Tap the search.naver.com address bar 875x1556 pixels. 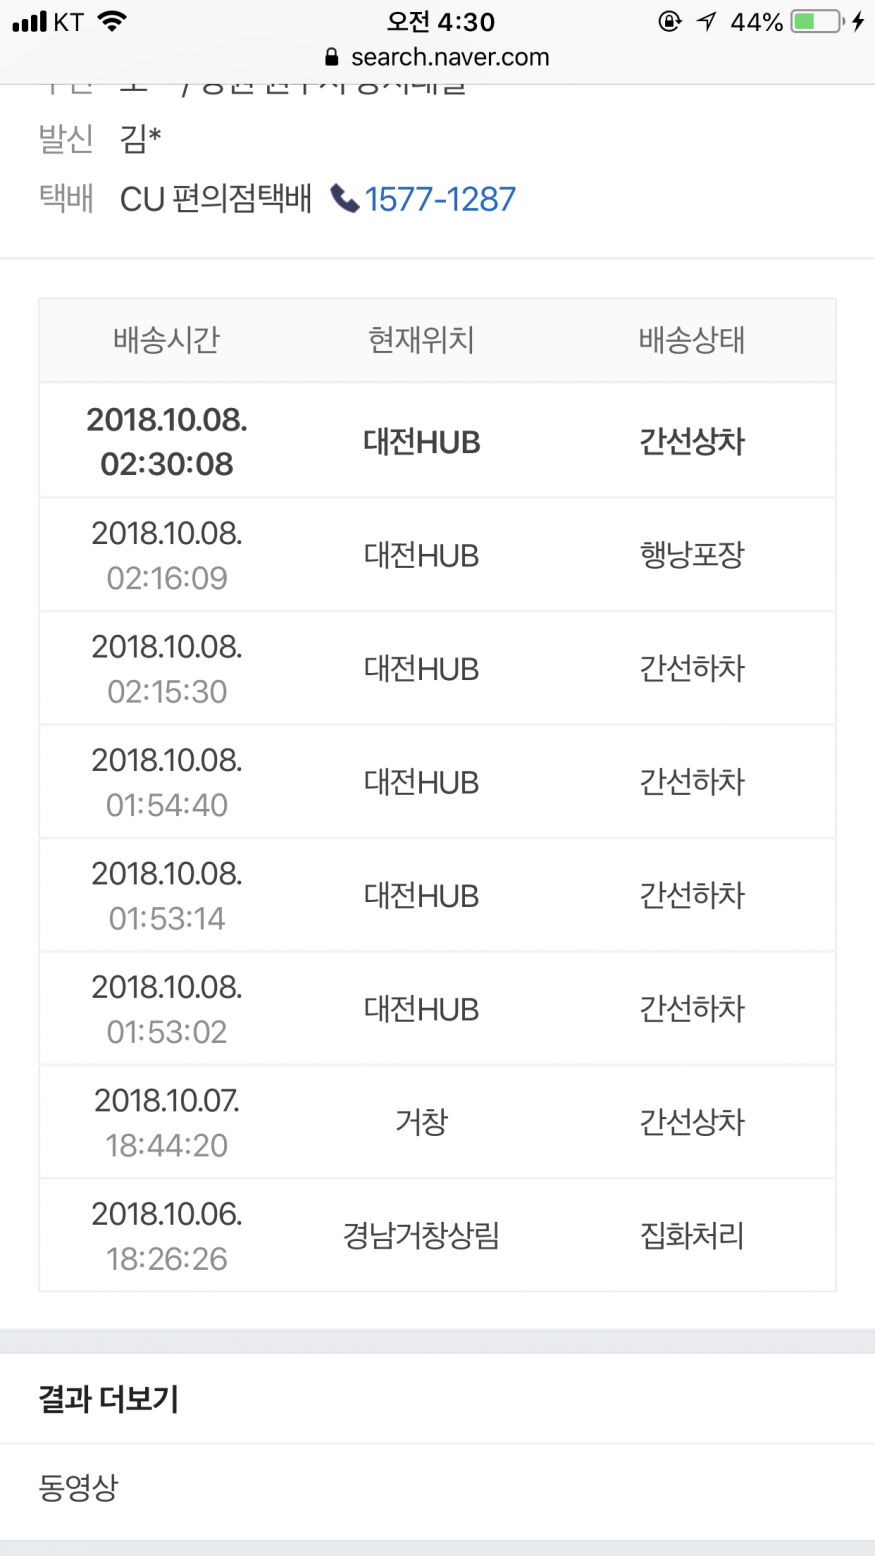click(x=449, y=57)
